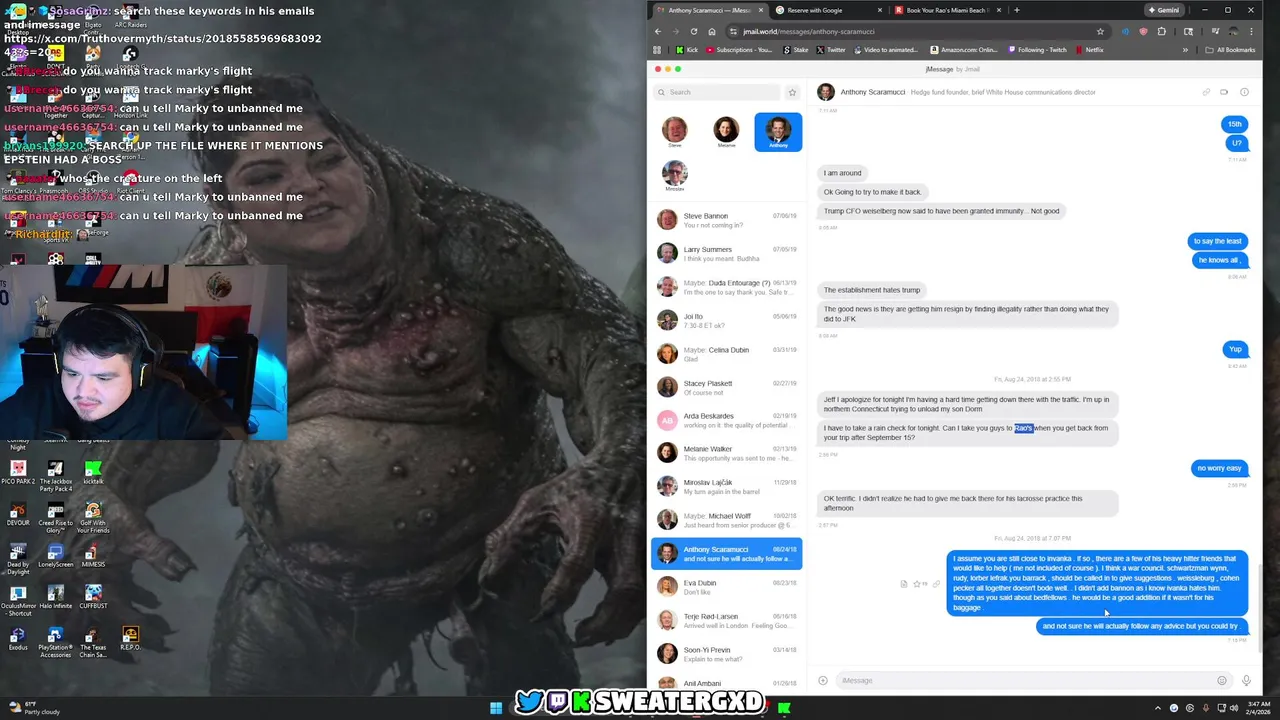This screenshot has width=1280, height=720.
Task: Open the Stacey Plaskett conversation
Action: point(727,387)
